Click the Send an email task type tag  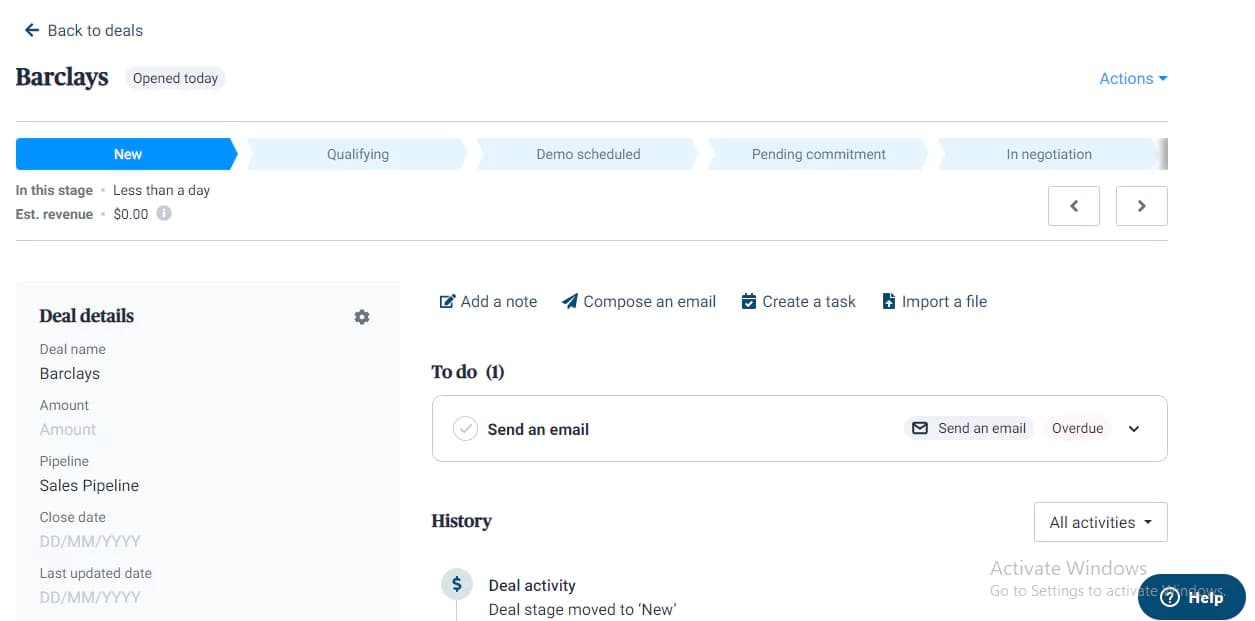click(x=969, y=428)
